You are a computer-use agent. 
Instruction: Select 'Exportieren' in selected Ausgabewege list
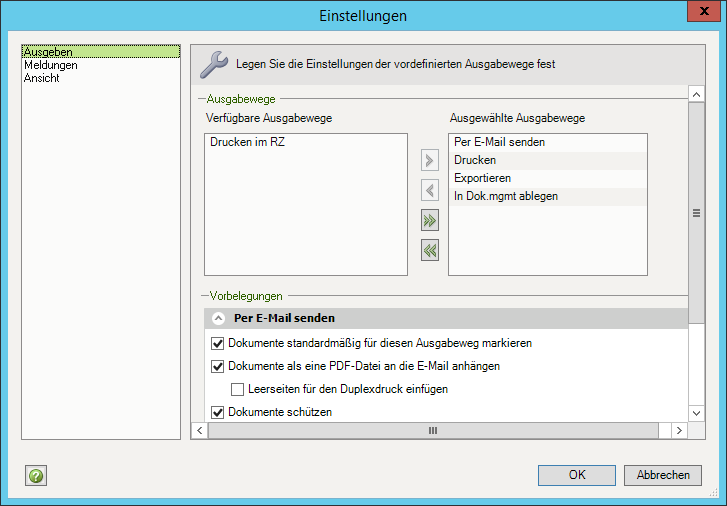482,178
